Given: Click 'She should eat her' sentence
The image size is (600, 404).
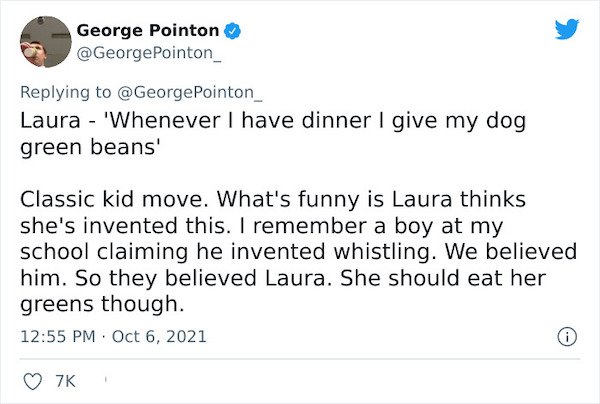Looking at the screenshot, I should tap(443, 278).
